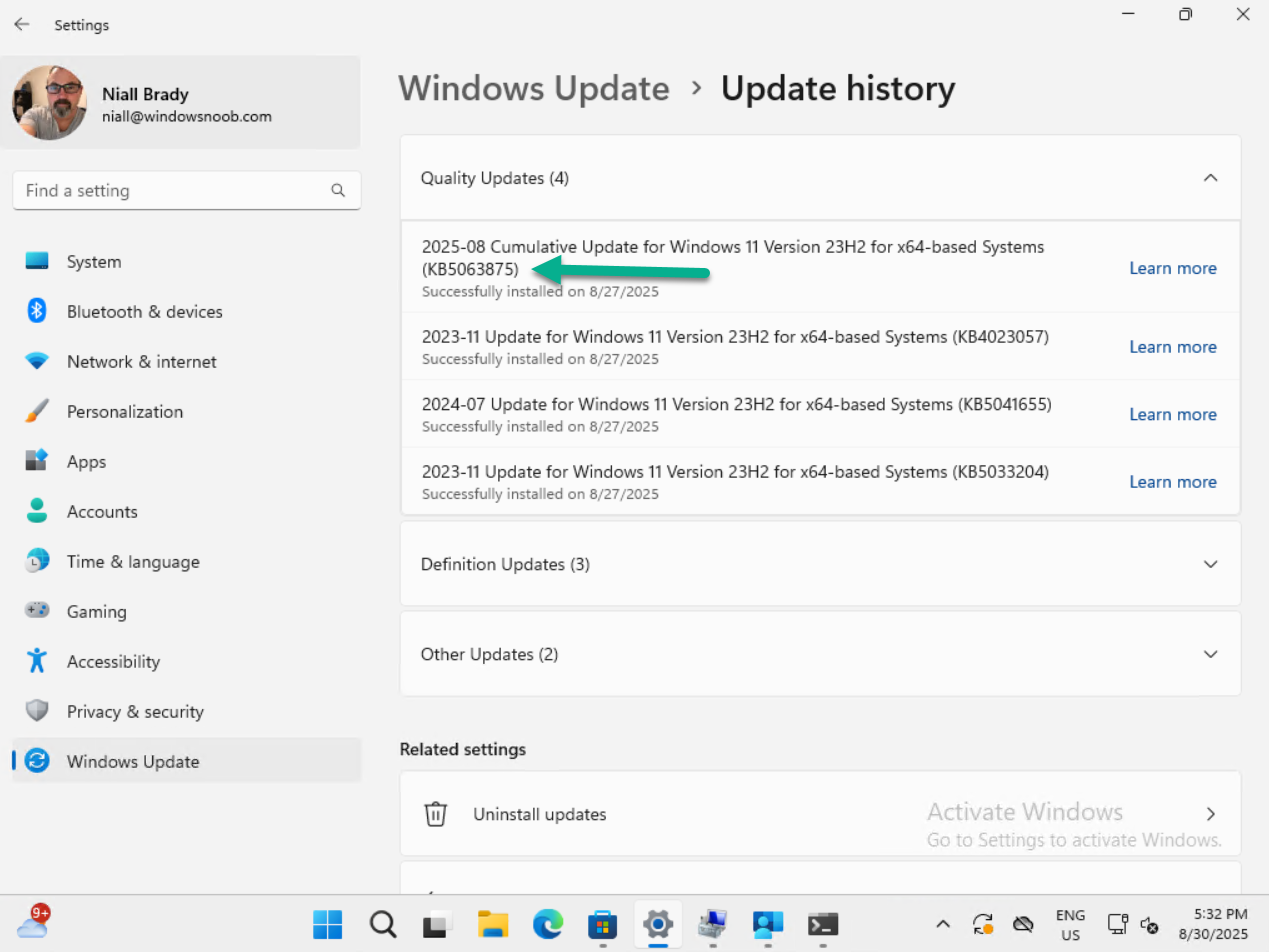Open the Personalization page

click(124, 412)
